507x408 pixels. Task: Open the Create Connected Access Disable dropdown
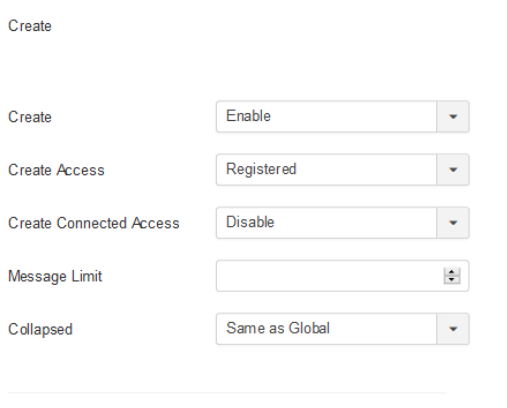tap(343, 223)
